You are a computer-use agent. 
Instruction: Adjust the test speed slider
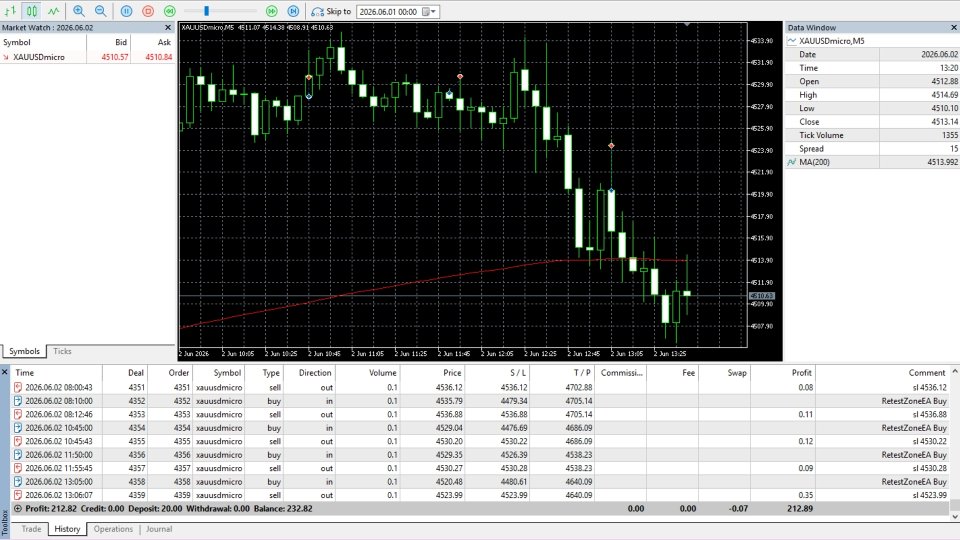(x=206, y=11)
